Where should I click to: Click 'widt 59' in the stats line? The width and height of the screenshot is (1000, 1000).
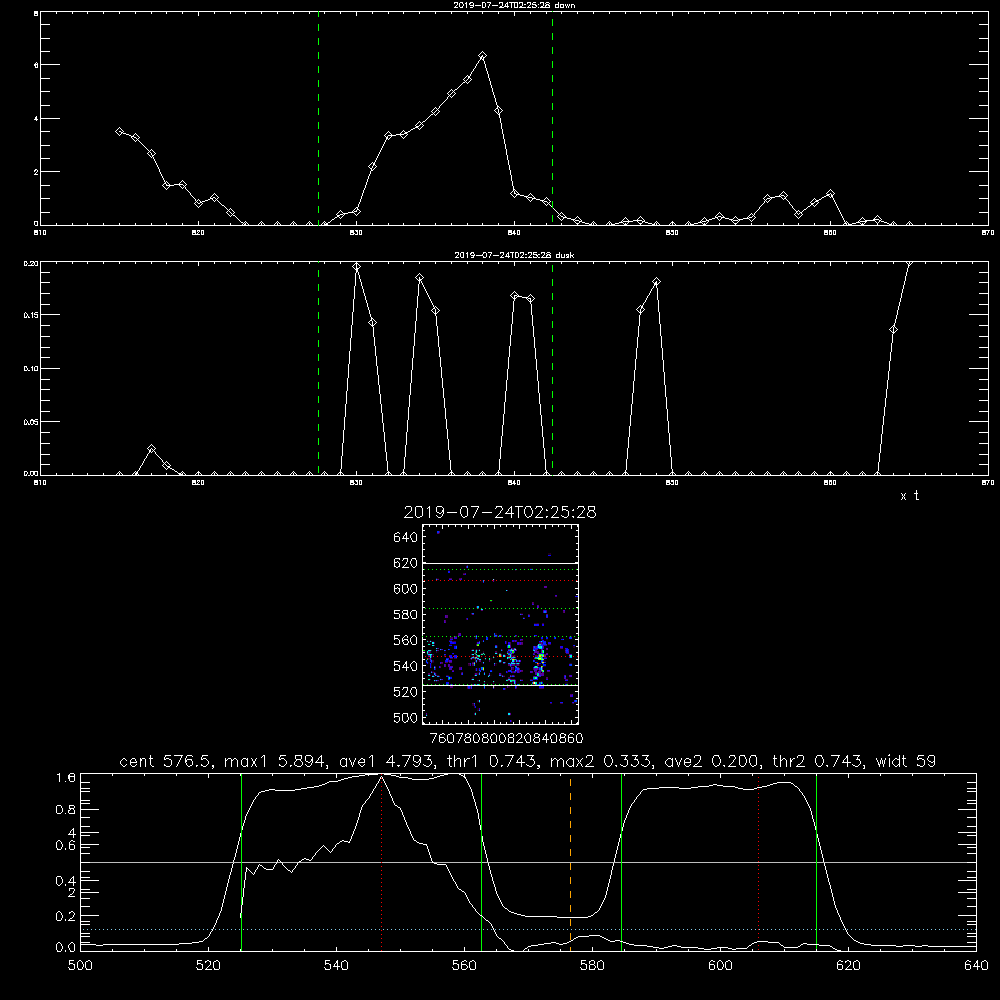[x=906, y=761]
